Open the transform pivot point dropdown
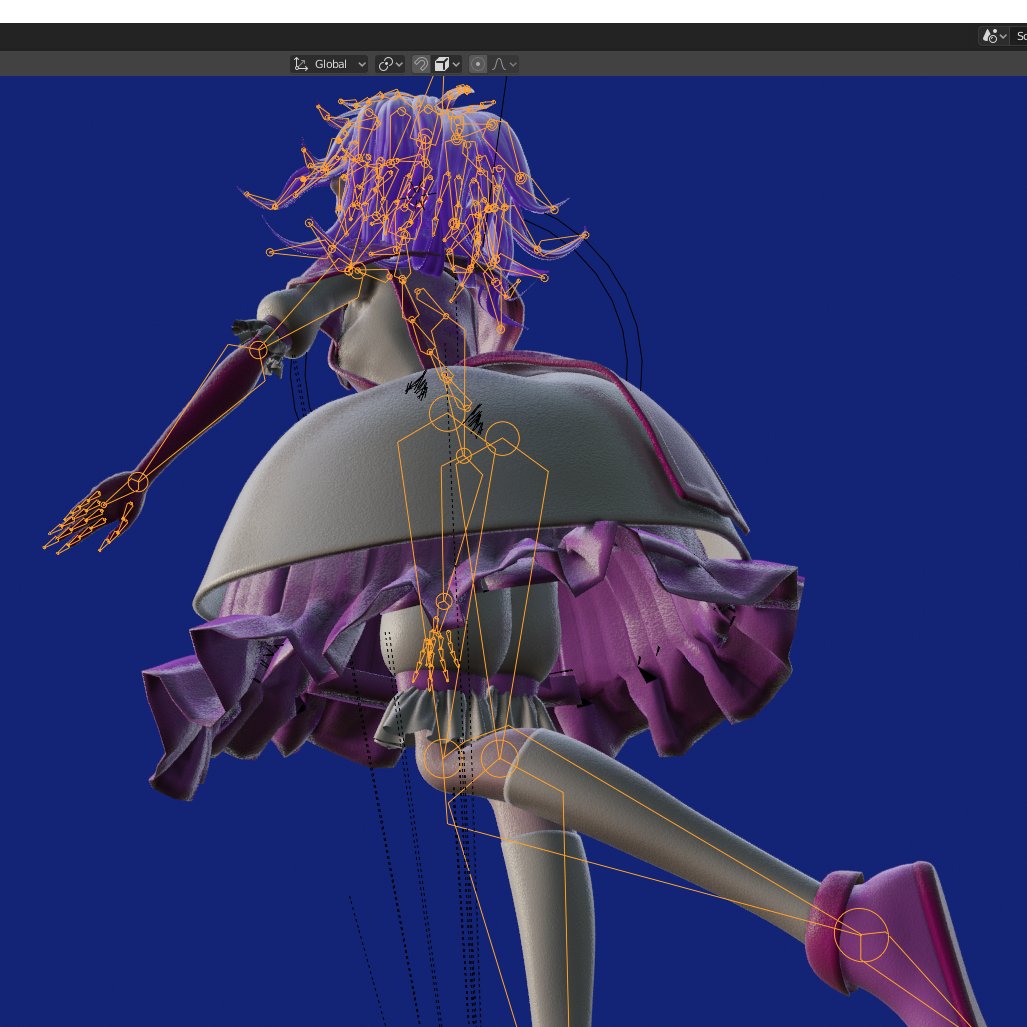This screenshot has height=1027, width=1027. pos(390,64)
